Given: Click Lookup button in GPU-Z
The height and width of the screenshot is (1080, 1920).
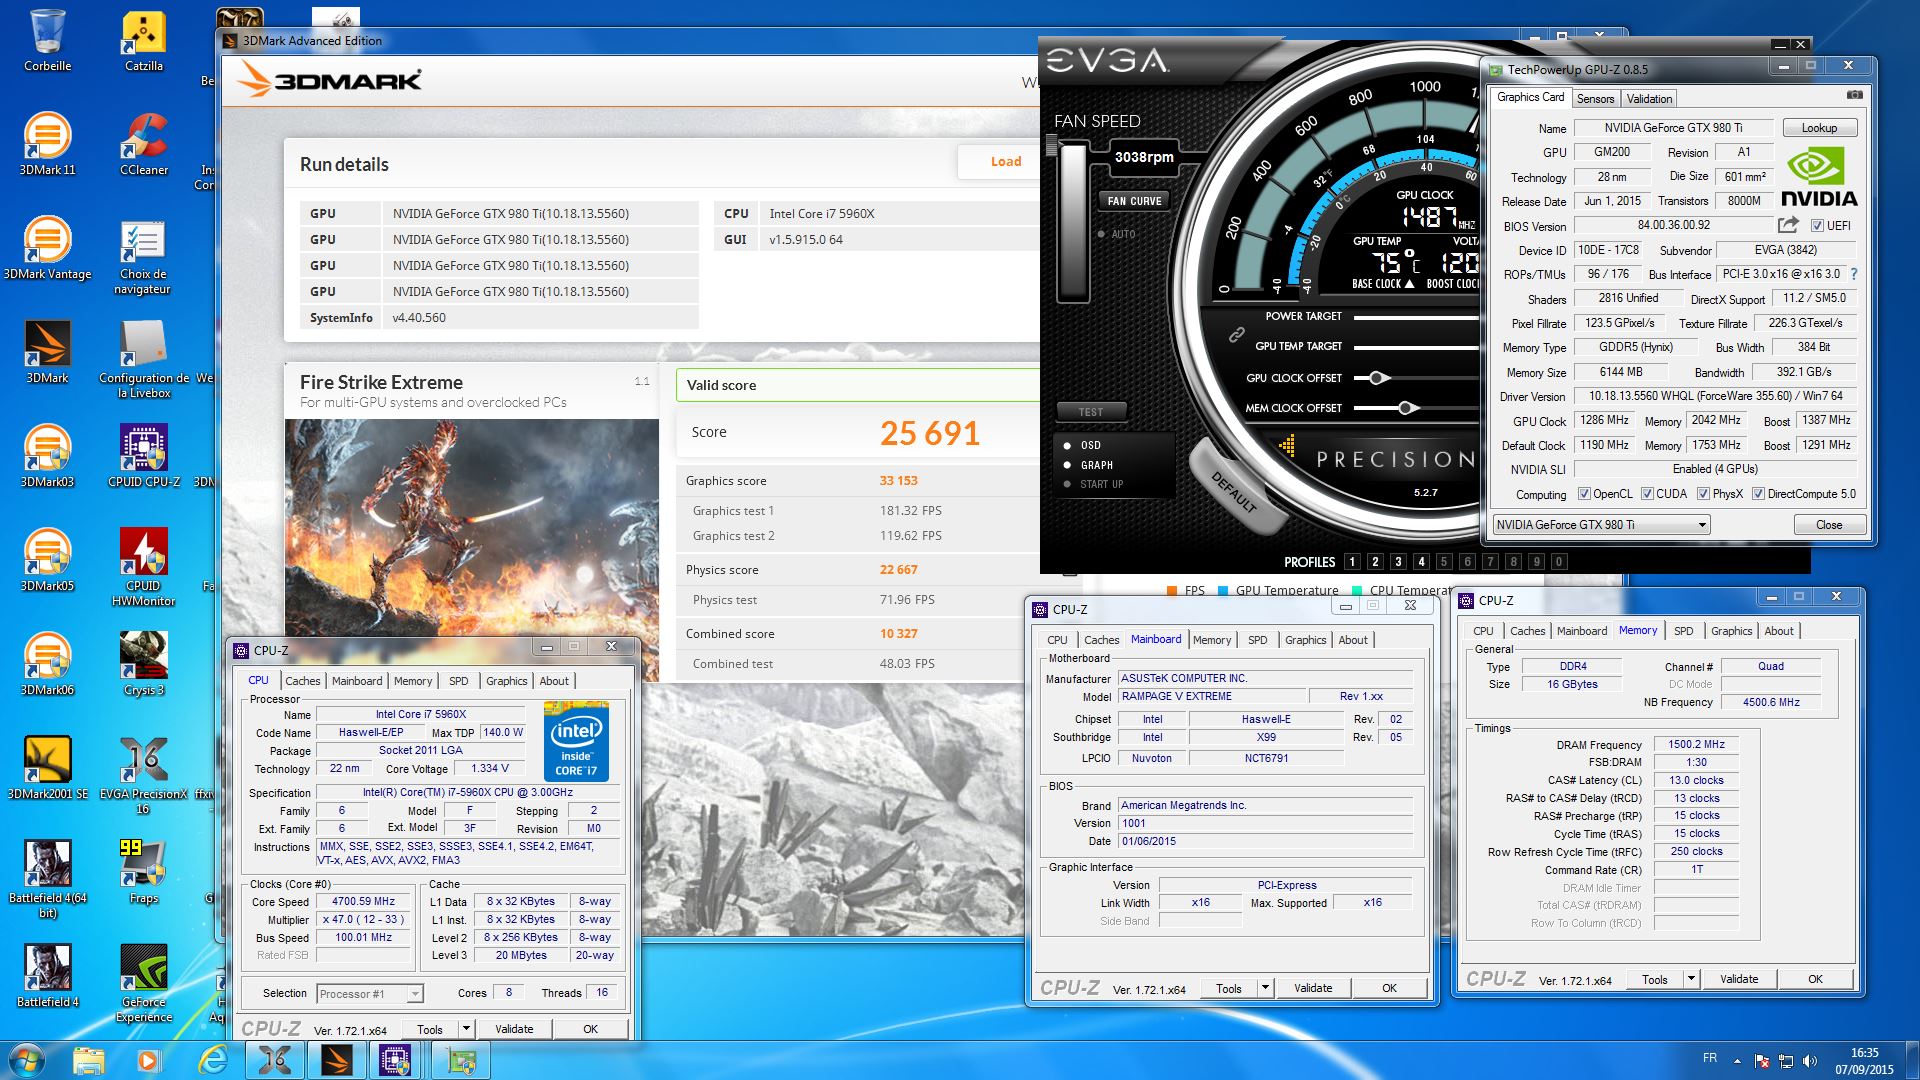Looking at the screenshot, I should pos(1819,128).
